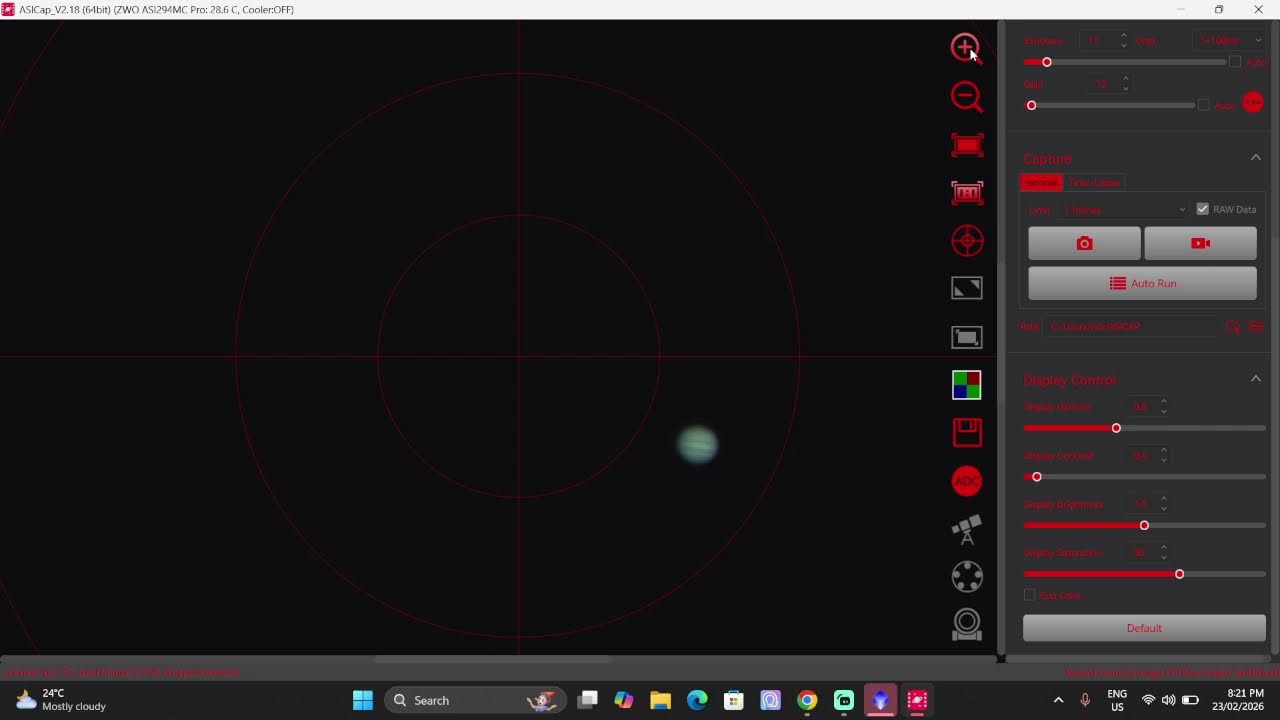Increase Gain value with up arrow
This screenshot has height=720, width=1280.
pos(1126,79)
